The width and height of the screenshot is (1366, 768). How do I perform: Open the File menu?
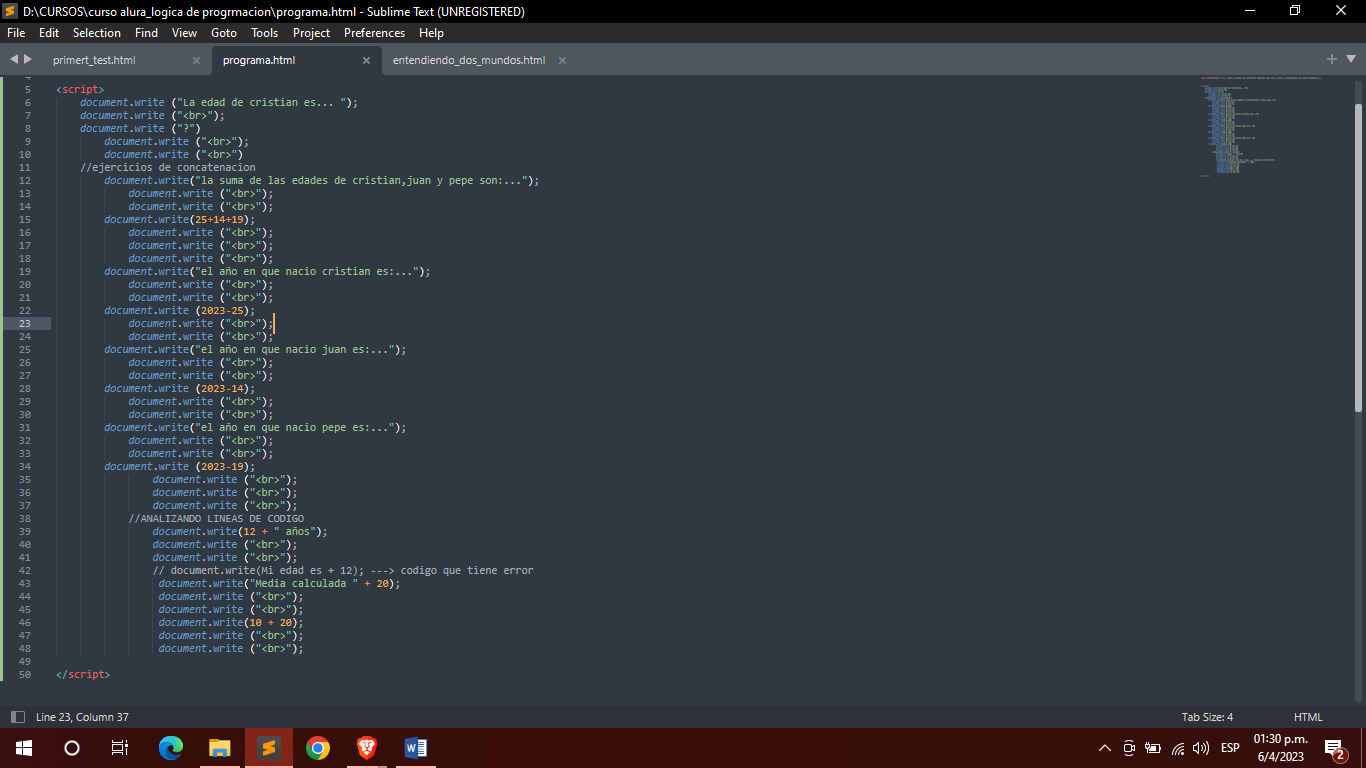[16, 33]
